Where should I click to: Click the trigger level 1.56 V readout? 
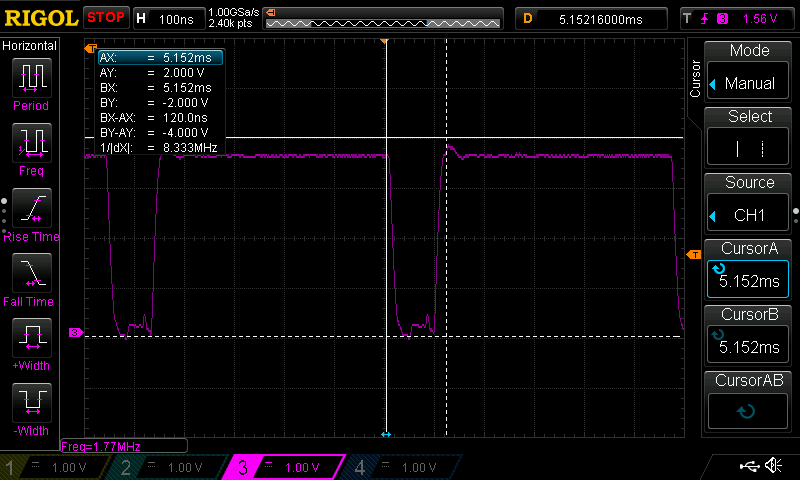pyautogui.click(x=760, y=19)
